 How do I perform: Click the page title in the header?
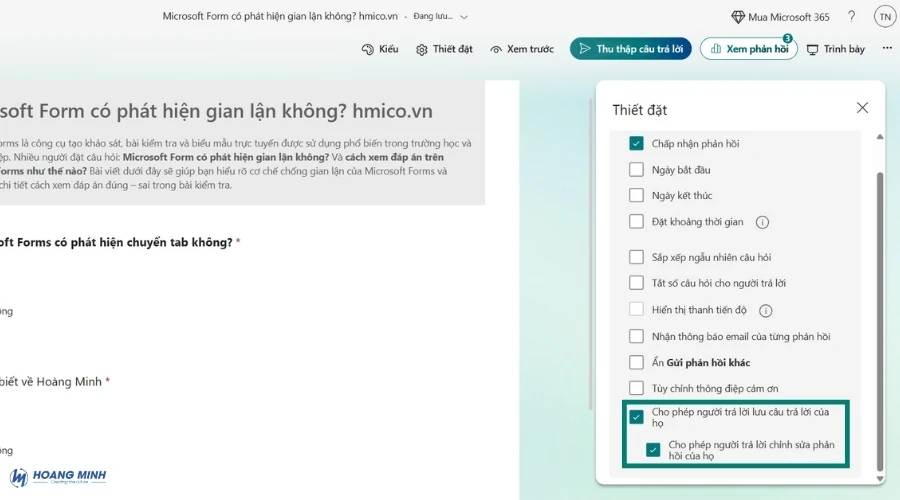[280, 16]
